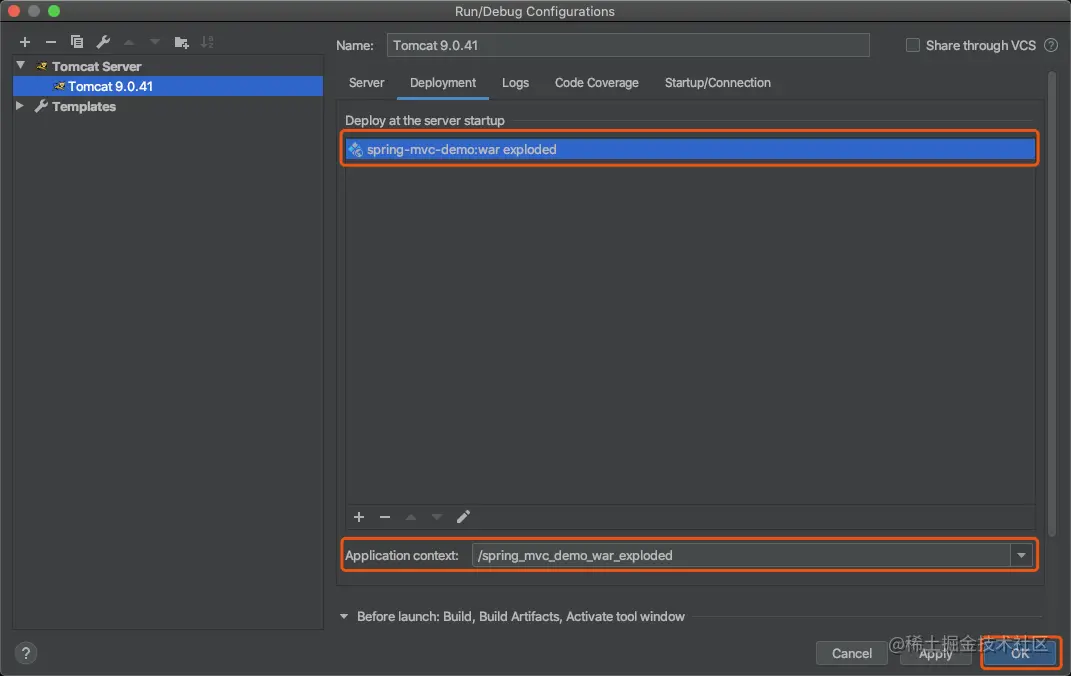
Task: Move configuration up in sidebar toolbar
Action: (x=129, y=42)
